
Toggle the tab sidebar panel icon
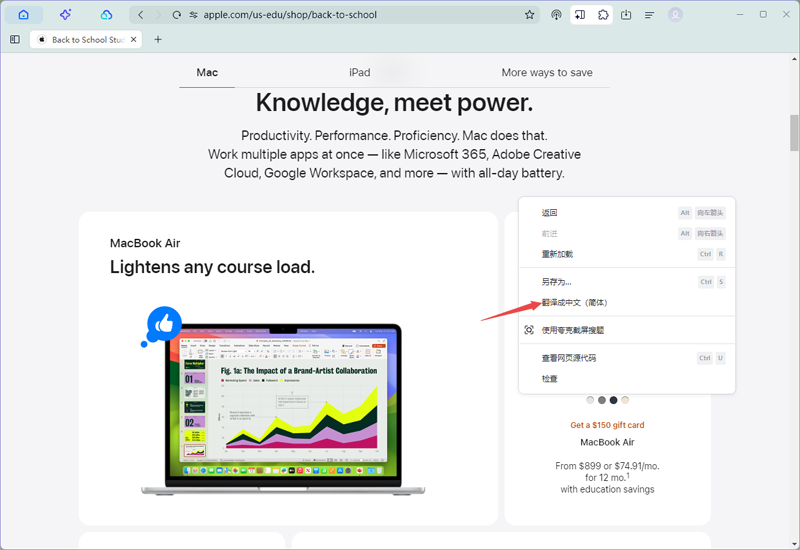(15, 39)
